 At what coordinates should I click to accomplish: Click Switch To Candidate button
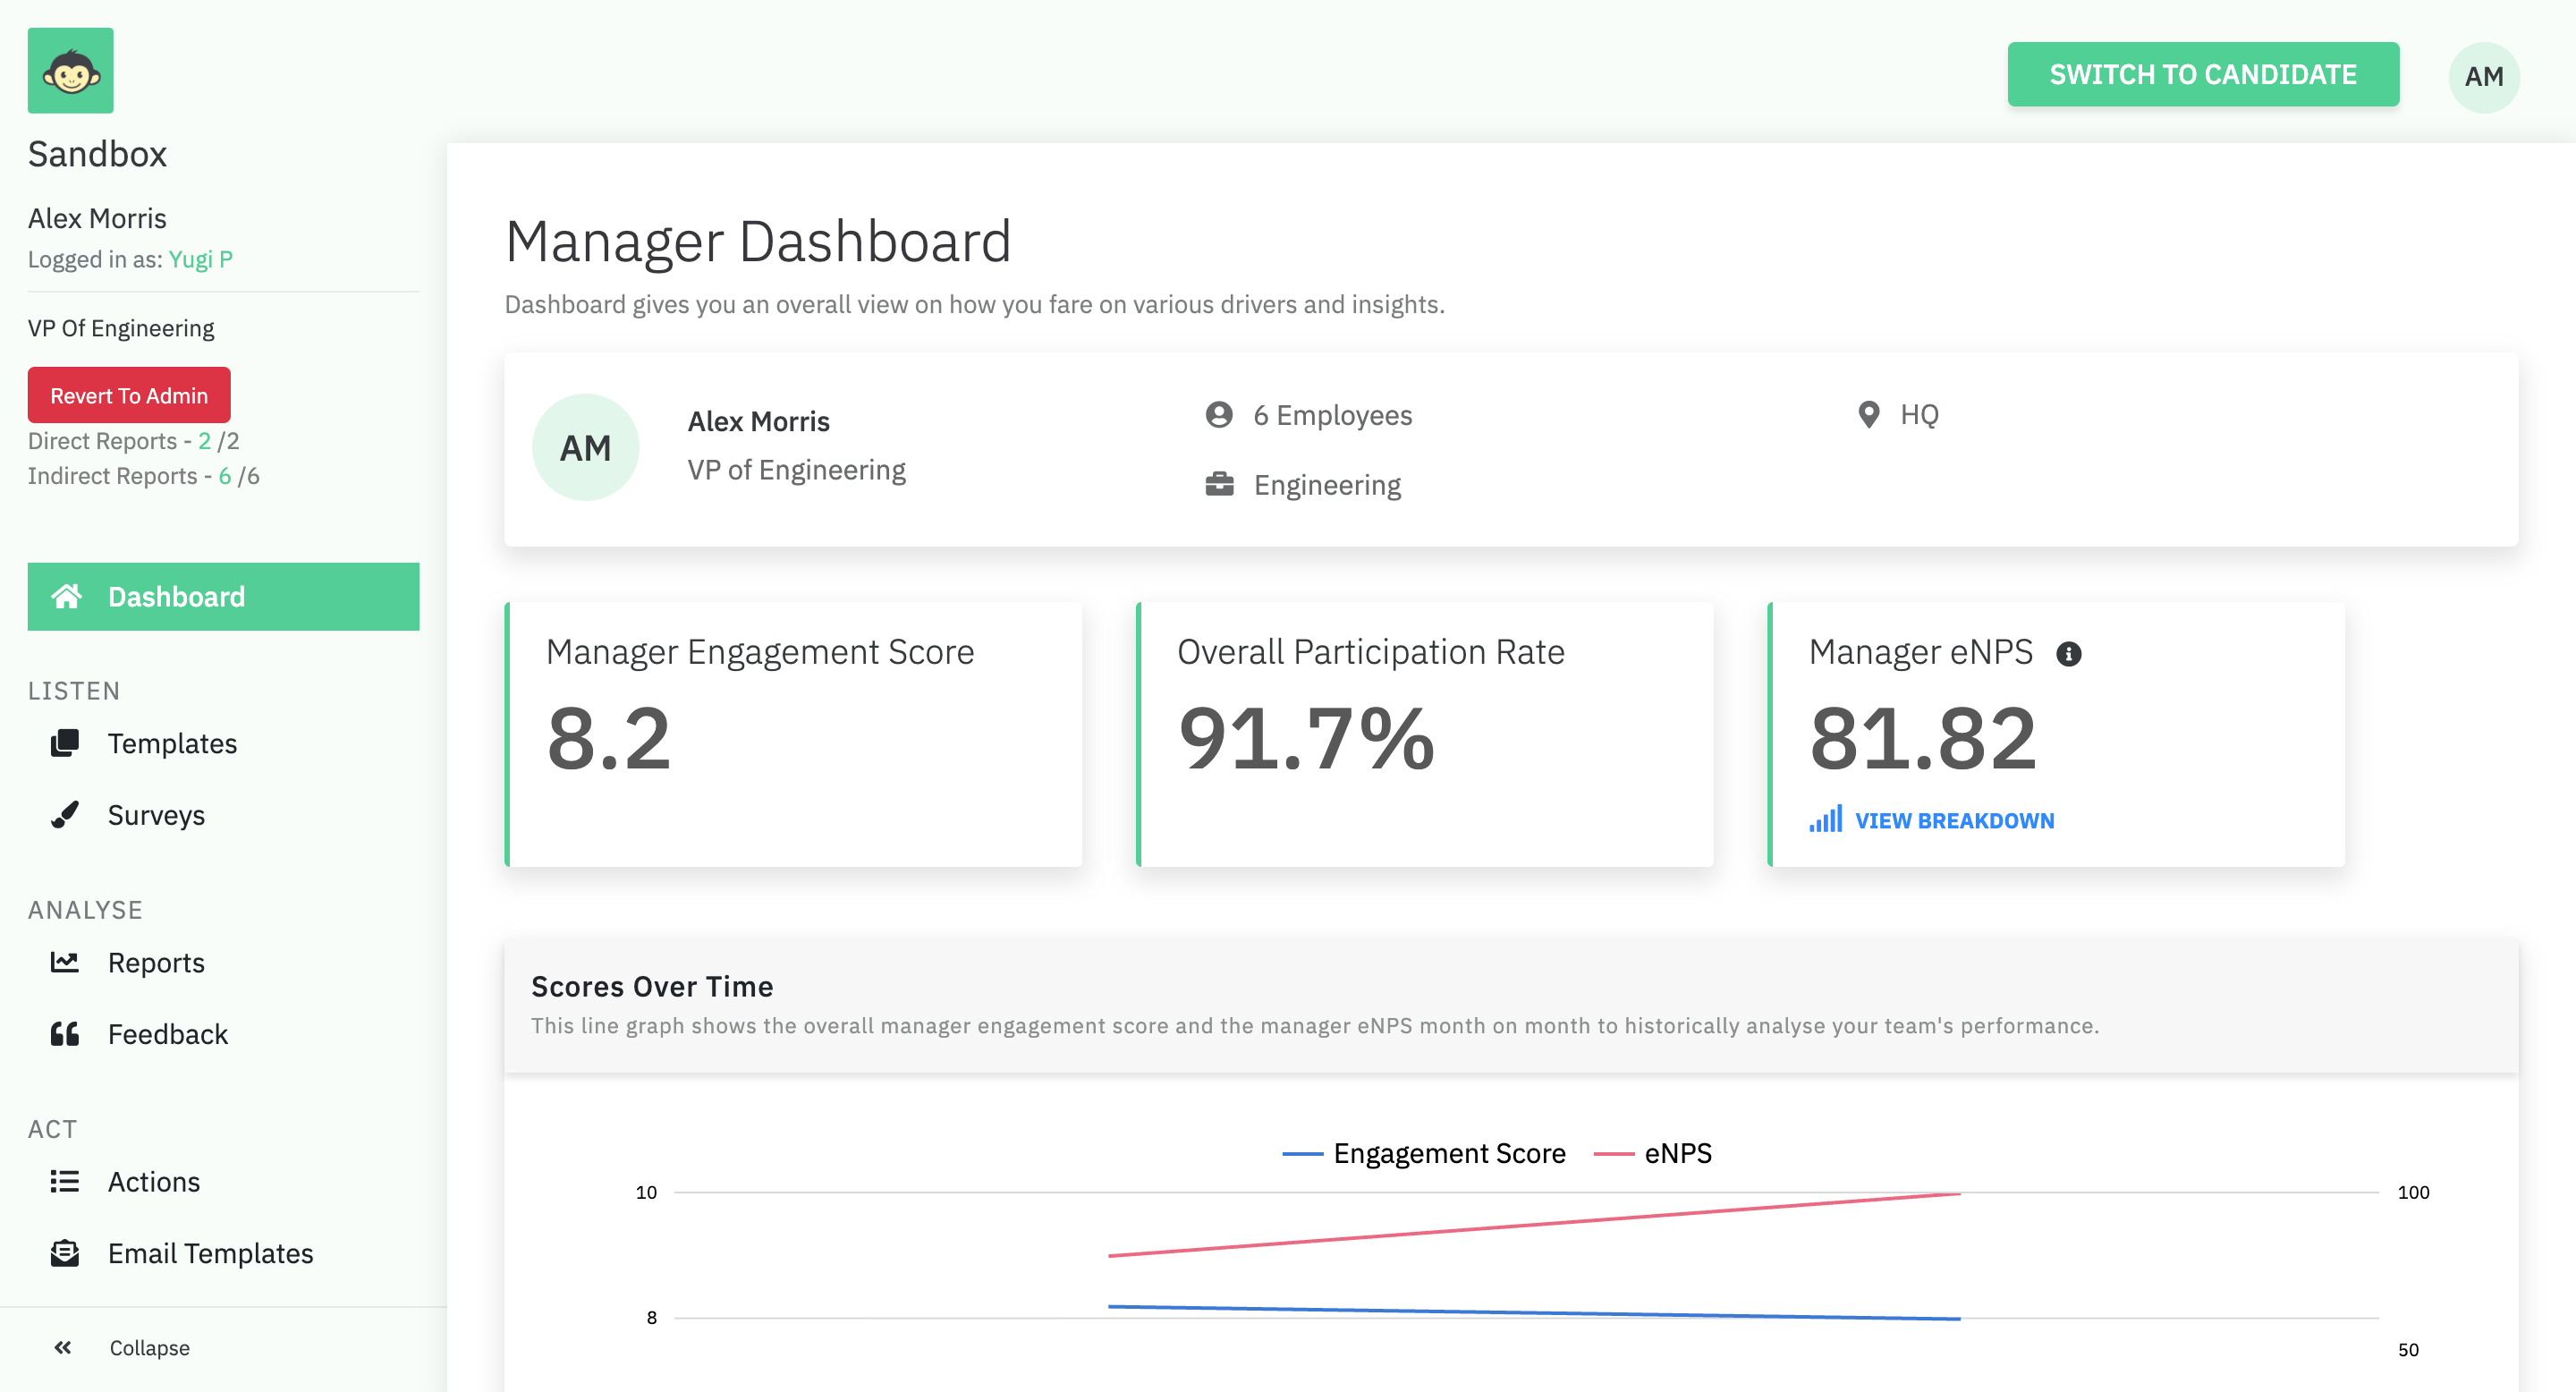2202,75
